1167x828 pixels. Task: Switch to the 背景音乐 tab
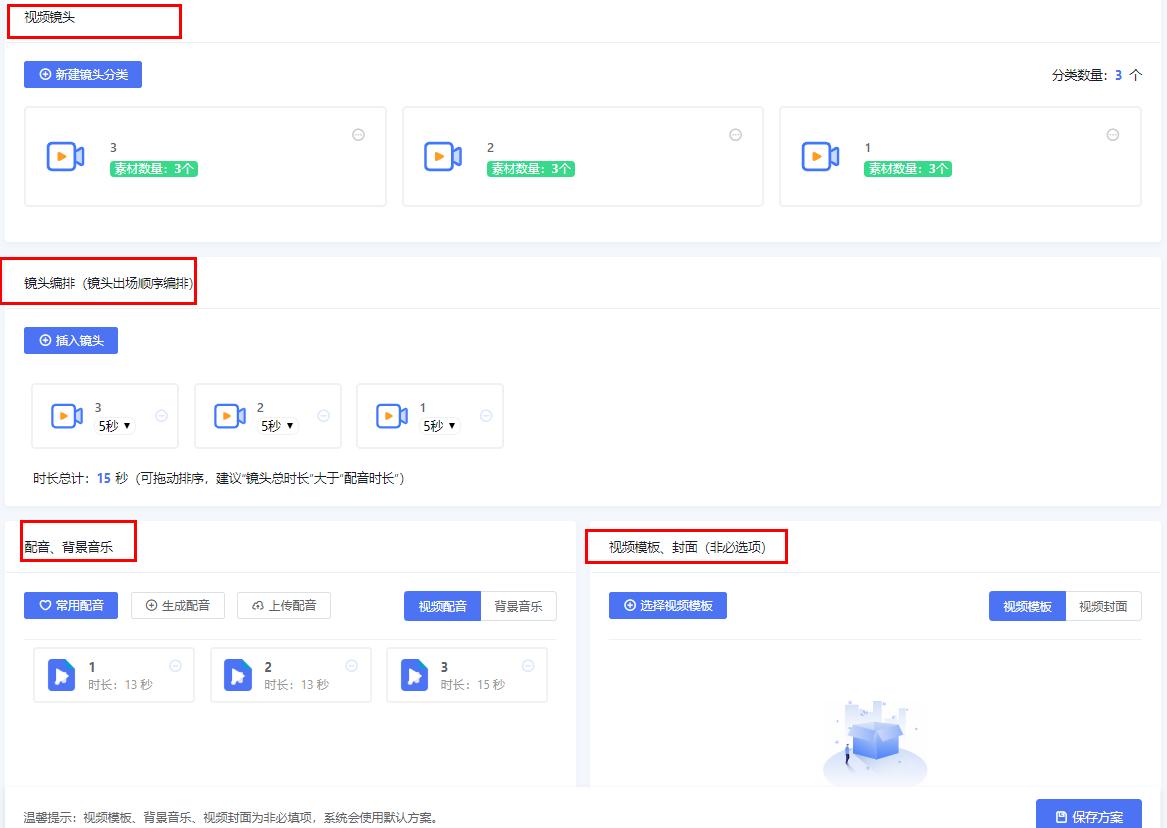pyautogui.click(x=518, y=605)
